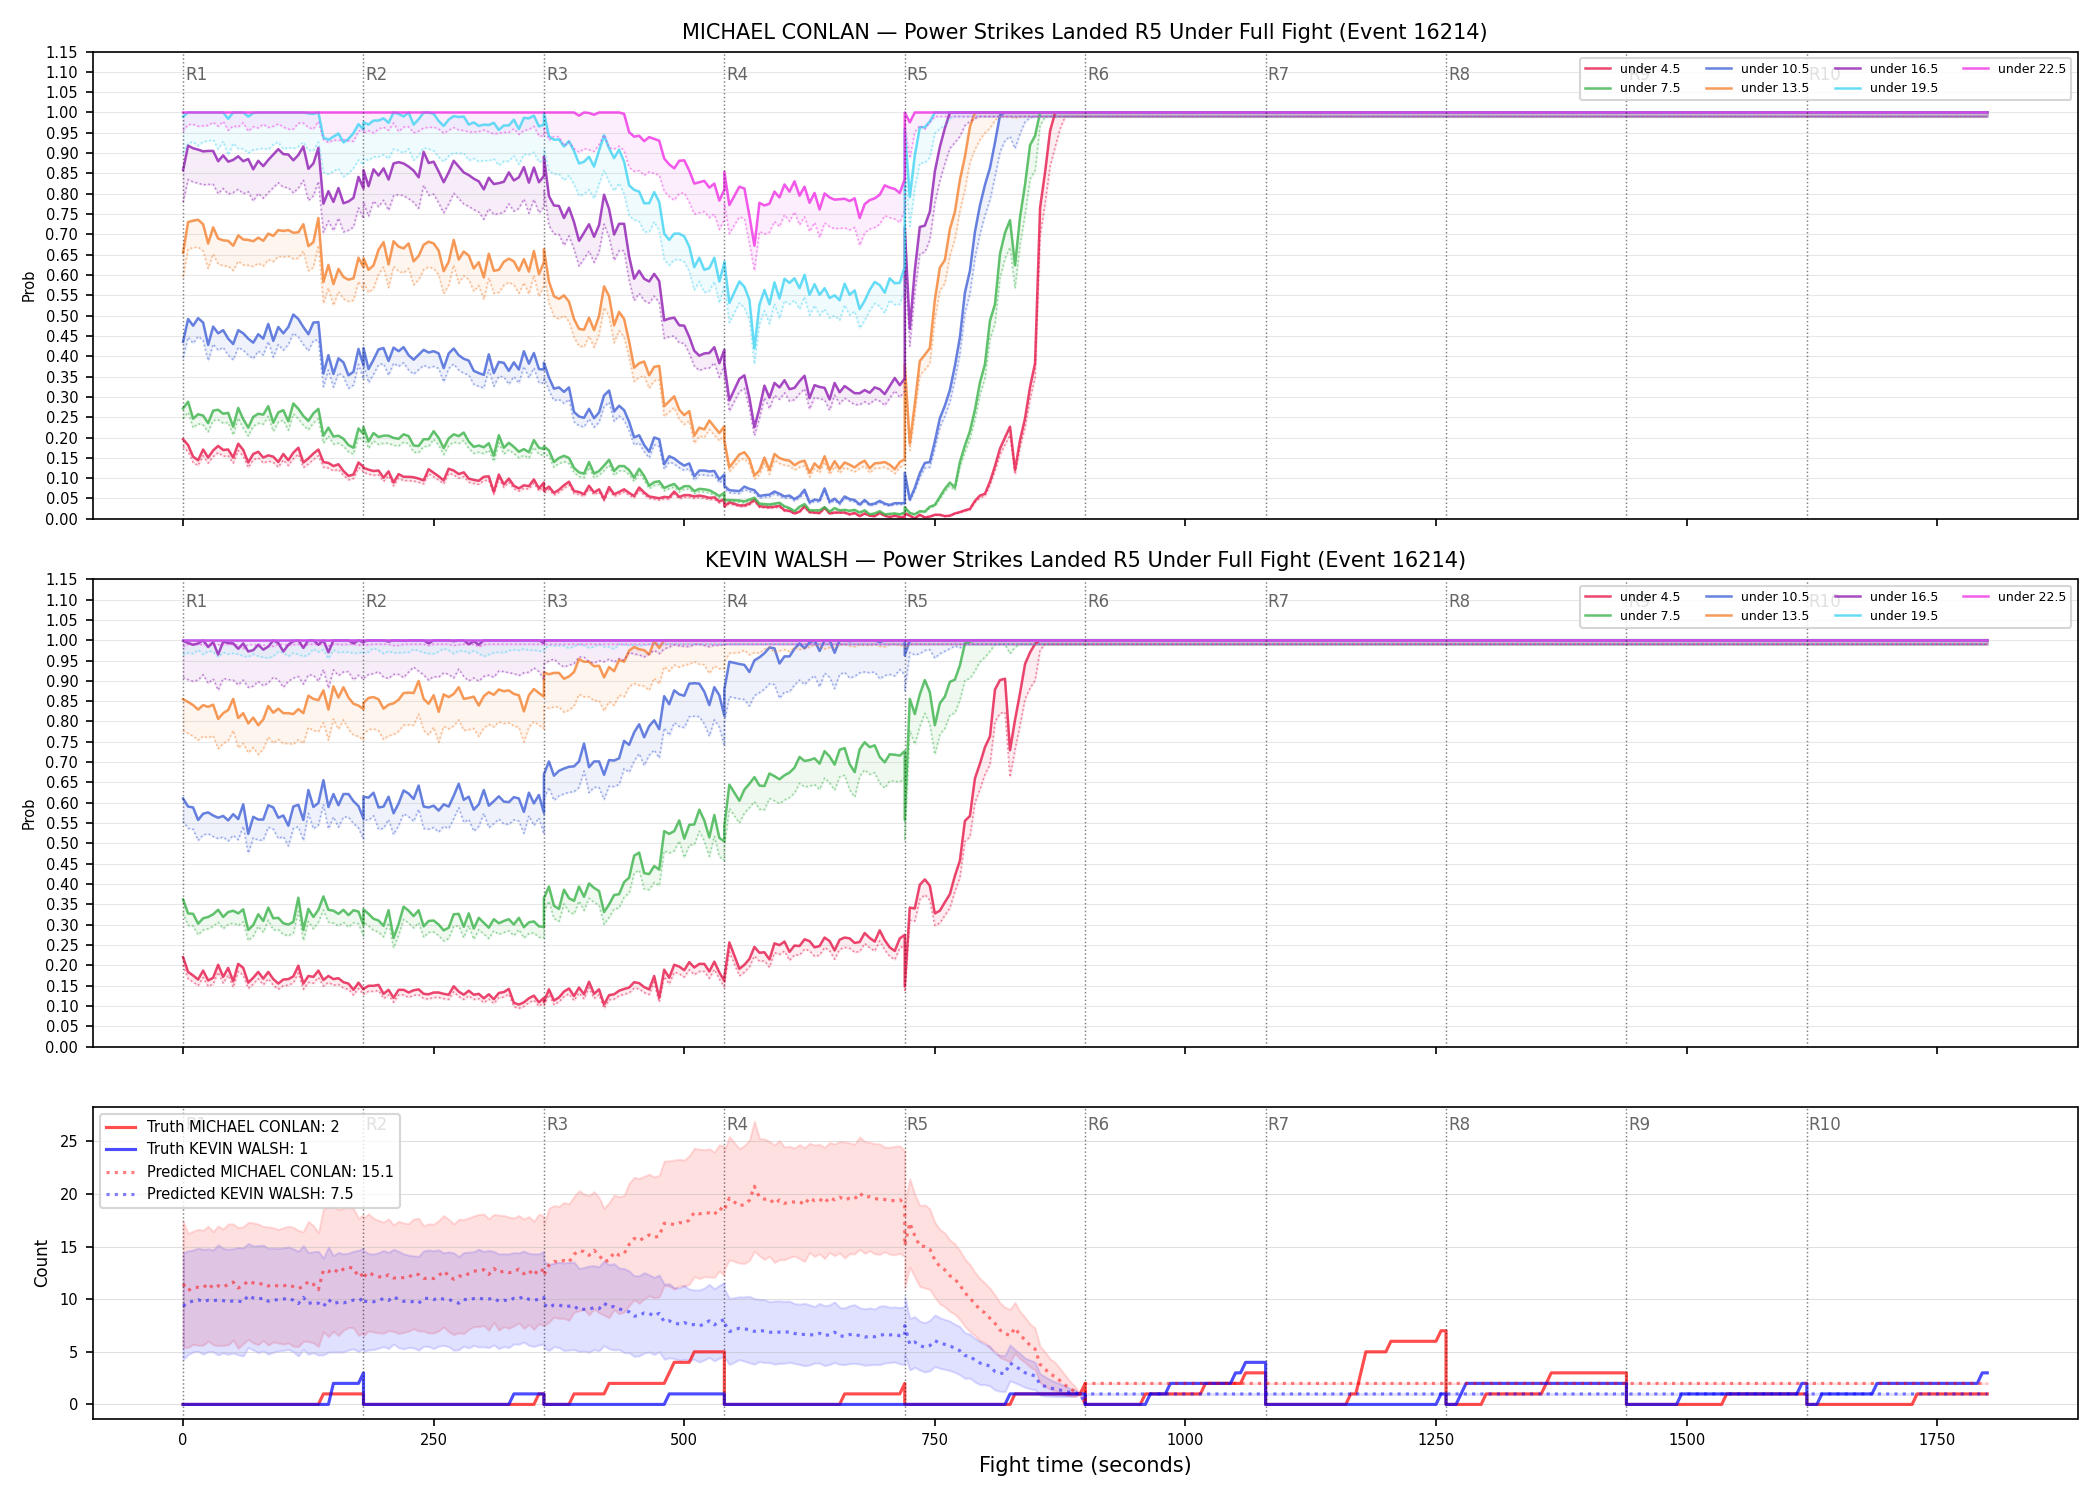Click the R3 round marker in the Michael Conlan chart
The height and width of the screenshot is (1500, 2100).
557,74
